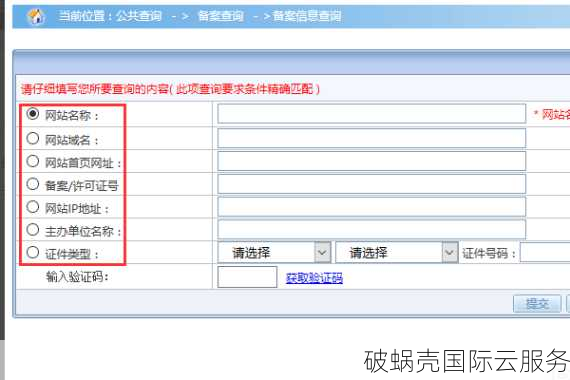Select the 证件类型 radio button
The width and height of the screenshot is (570, 380).
coord(33,252)
